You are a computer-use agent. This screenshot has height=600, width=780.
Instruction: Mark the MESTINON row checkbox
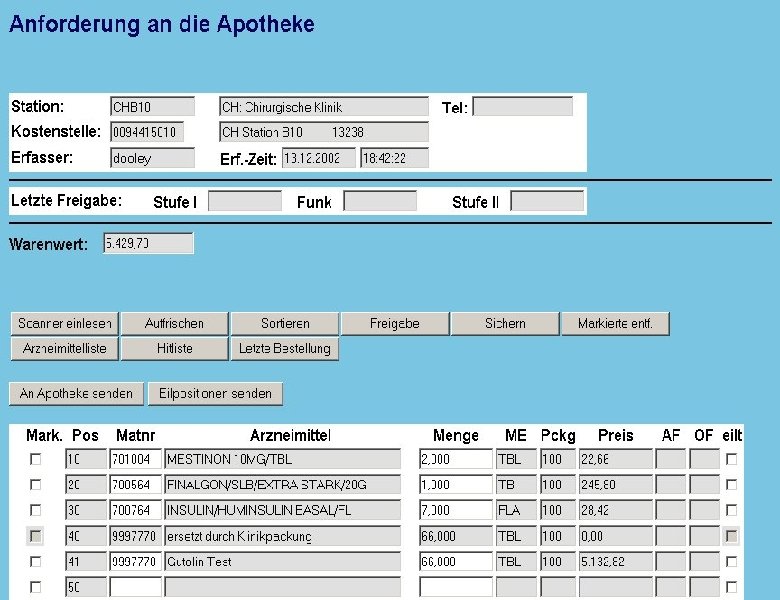point(35,459)
